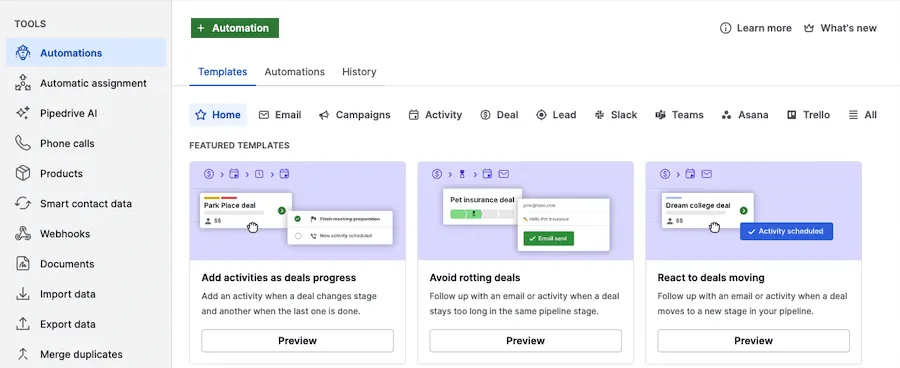This screenshot has height=368, width=900.
Task: Click the Deal dollar filter icon
Action: pos(485,115)
